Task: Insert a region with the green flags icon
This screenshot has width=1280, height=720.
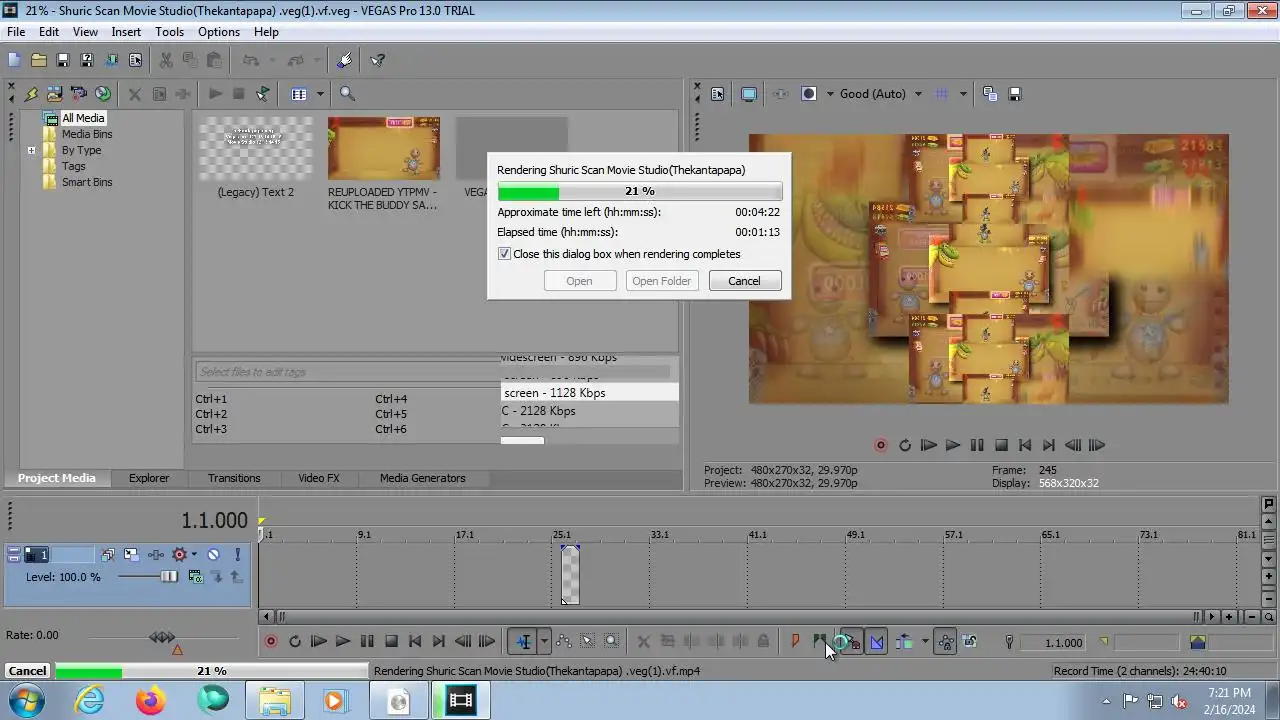Action: click(820, 642)
